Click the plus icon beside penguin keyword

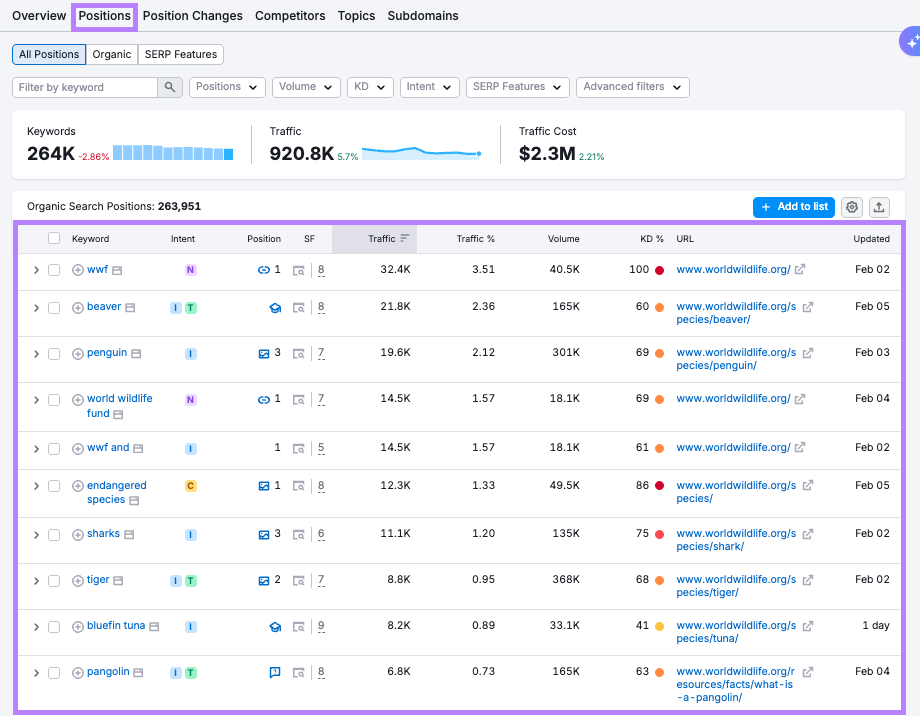click(x=78, y=353)
